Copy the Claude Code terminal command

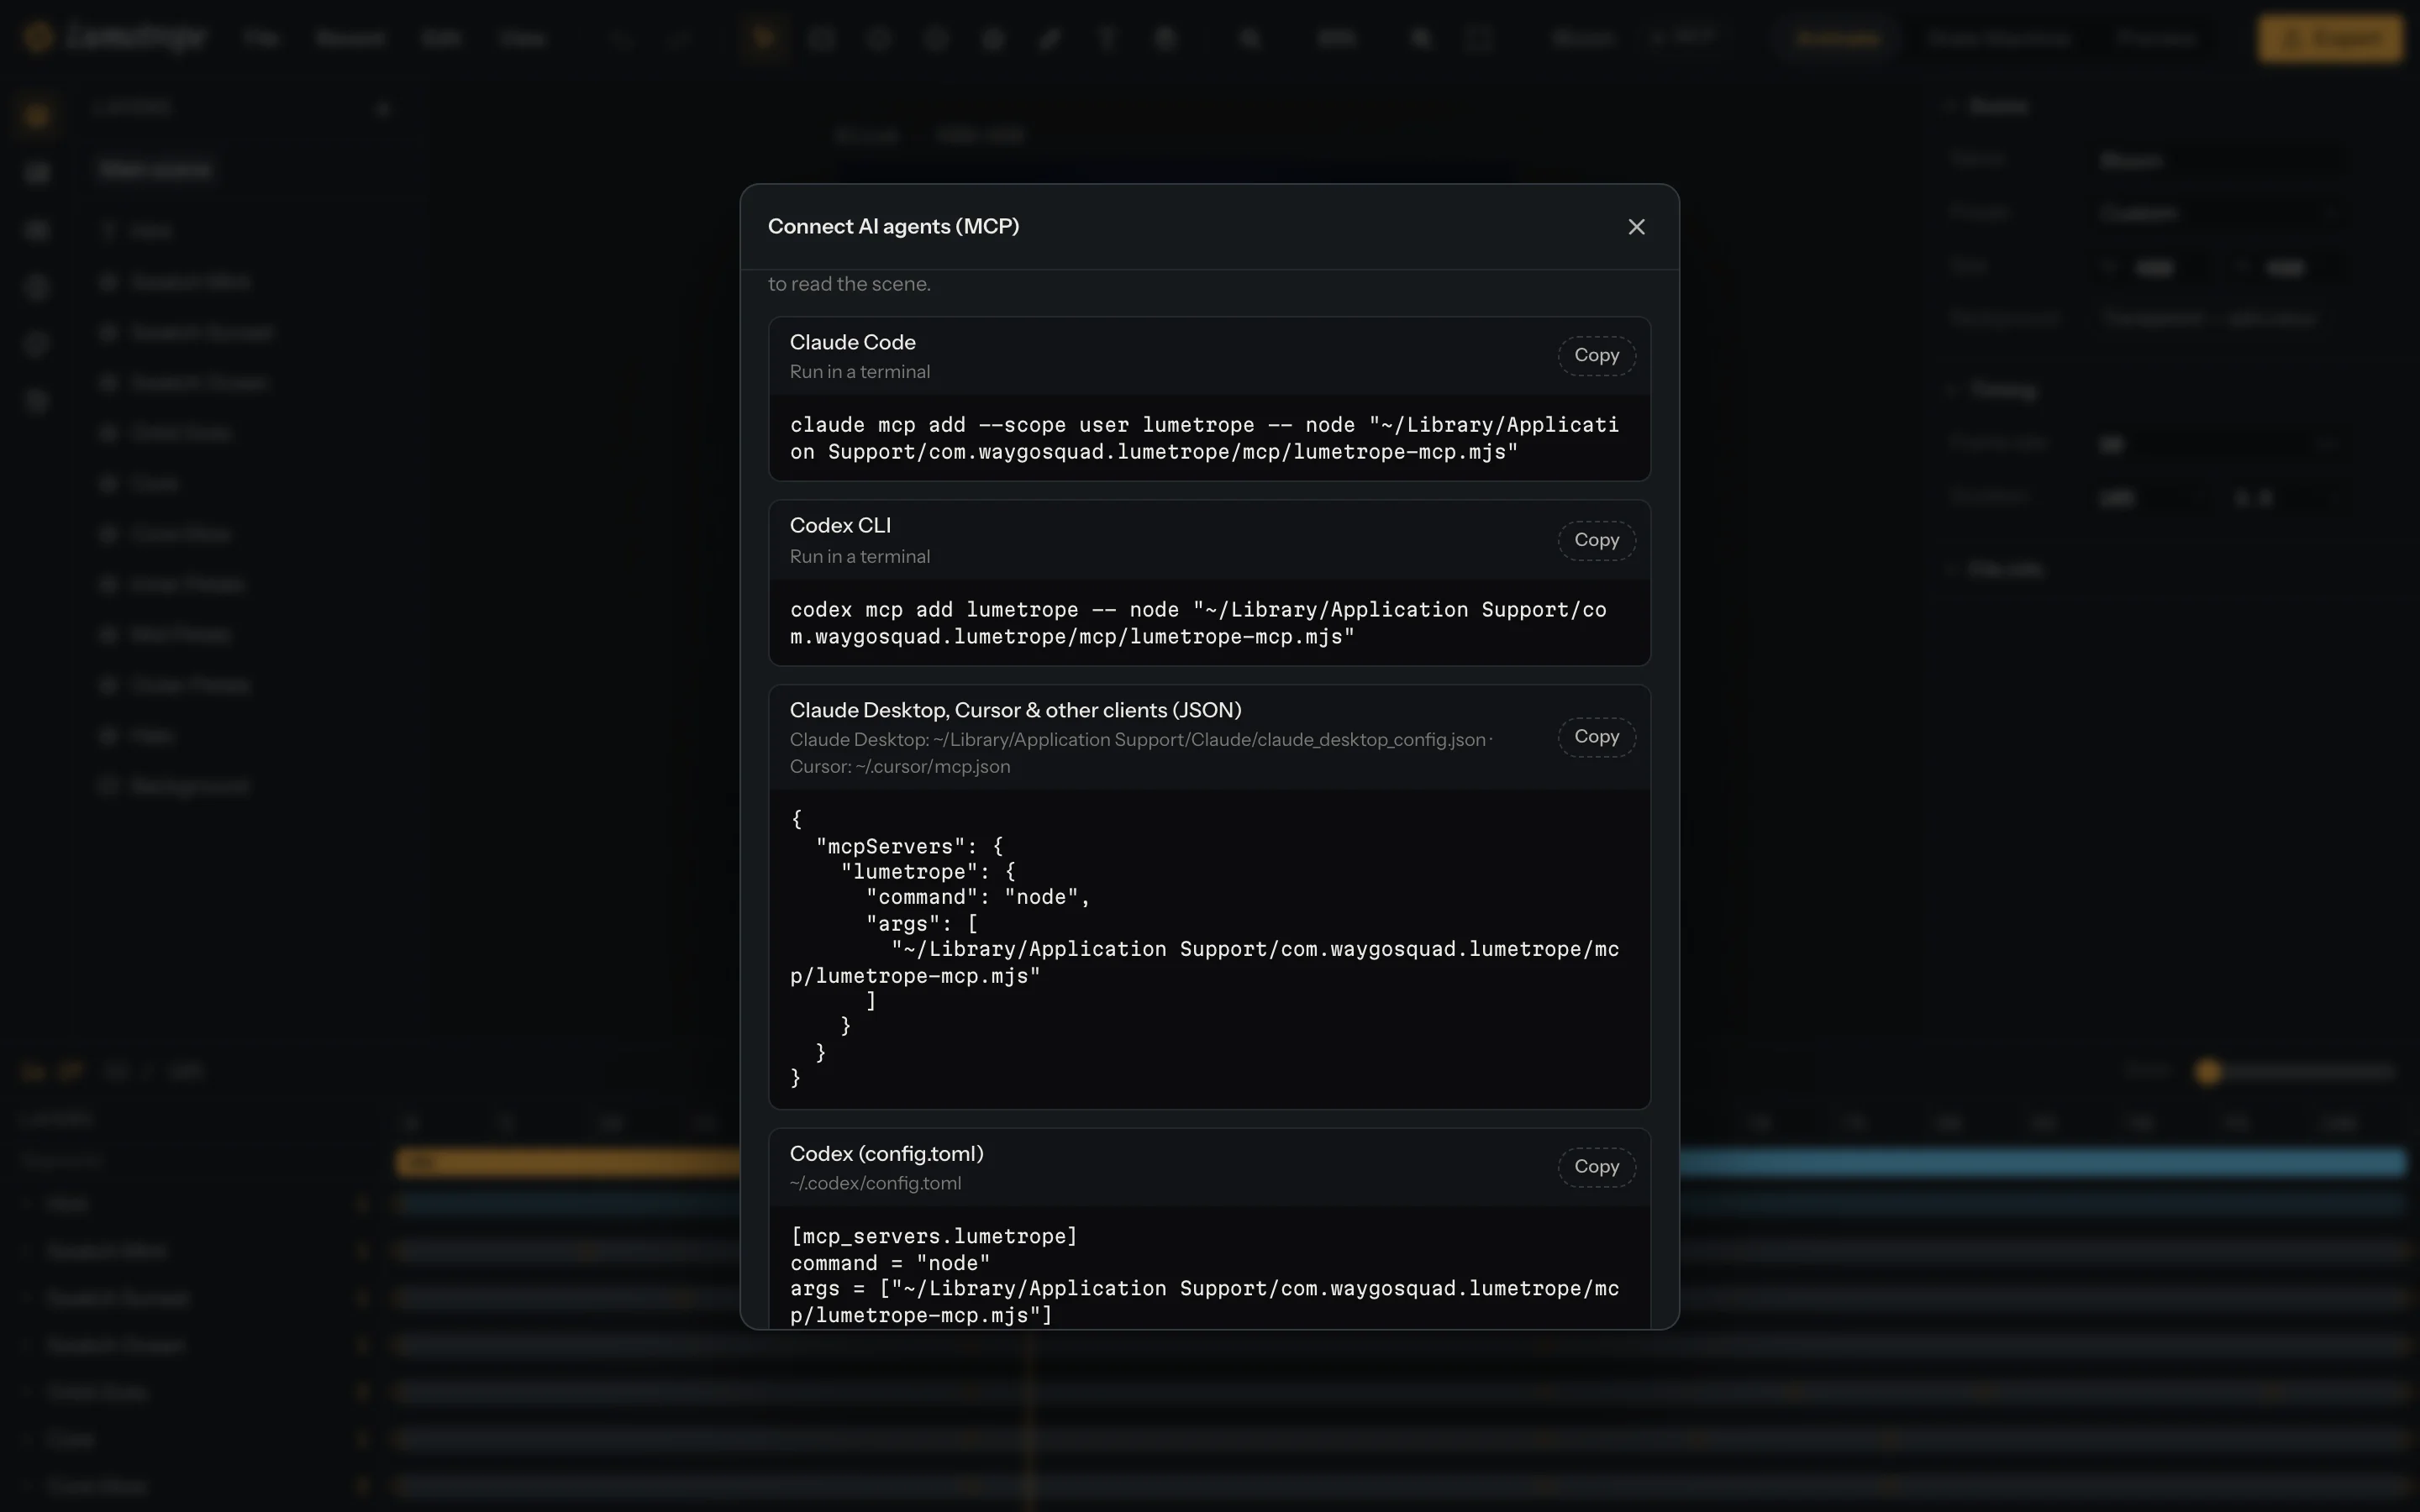point(1596,356)
